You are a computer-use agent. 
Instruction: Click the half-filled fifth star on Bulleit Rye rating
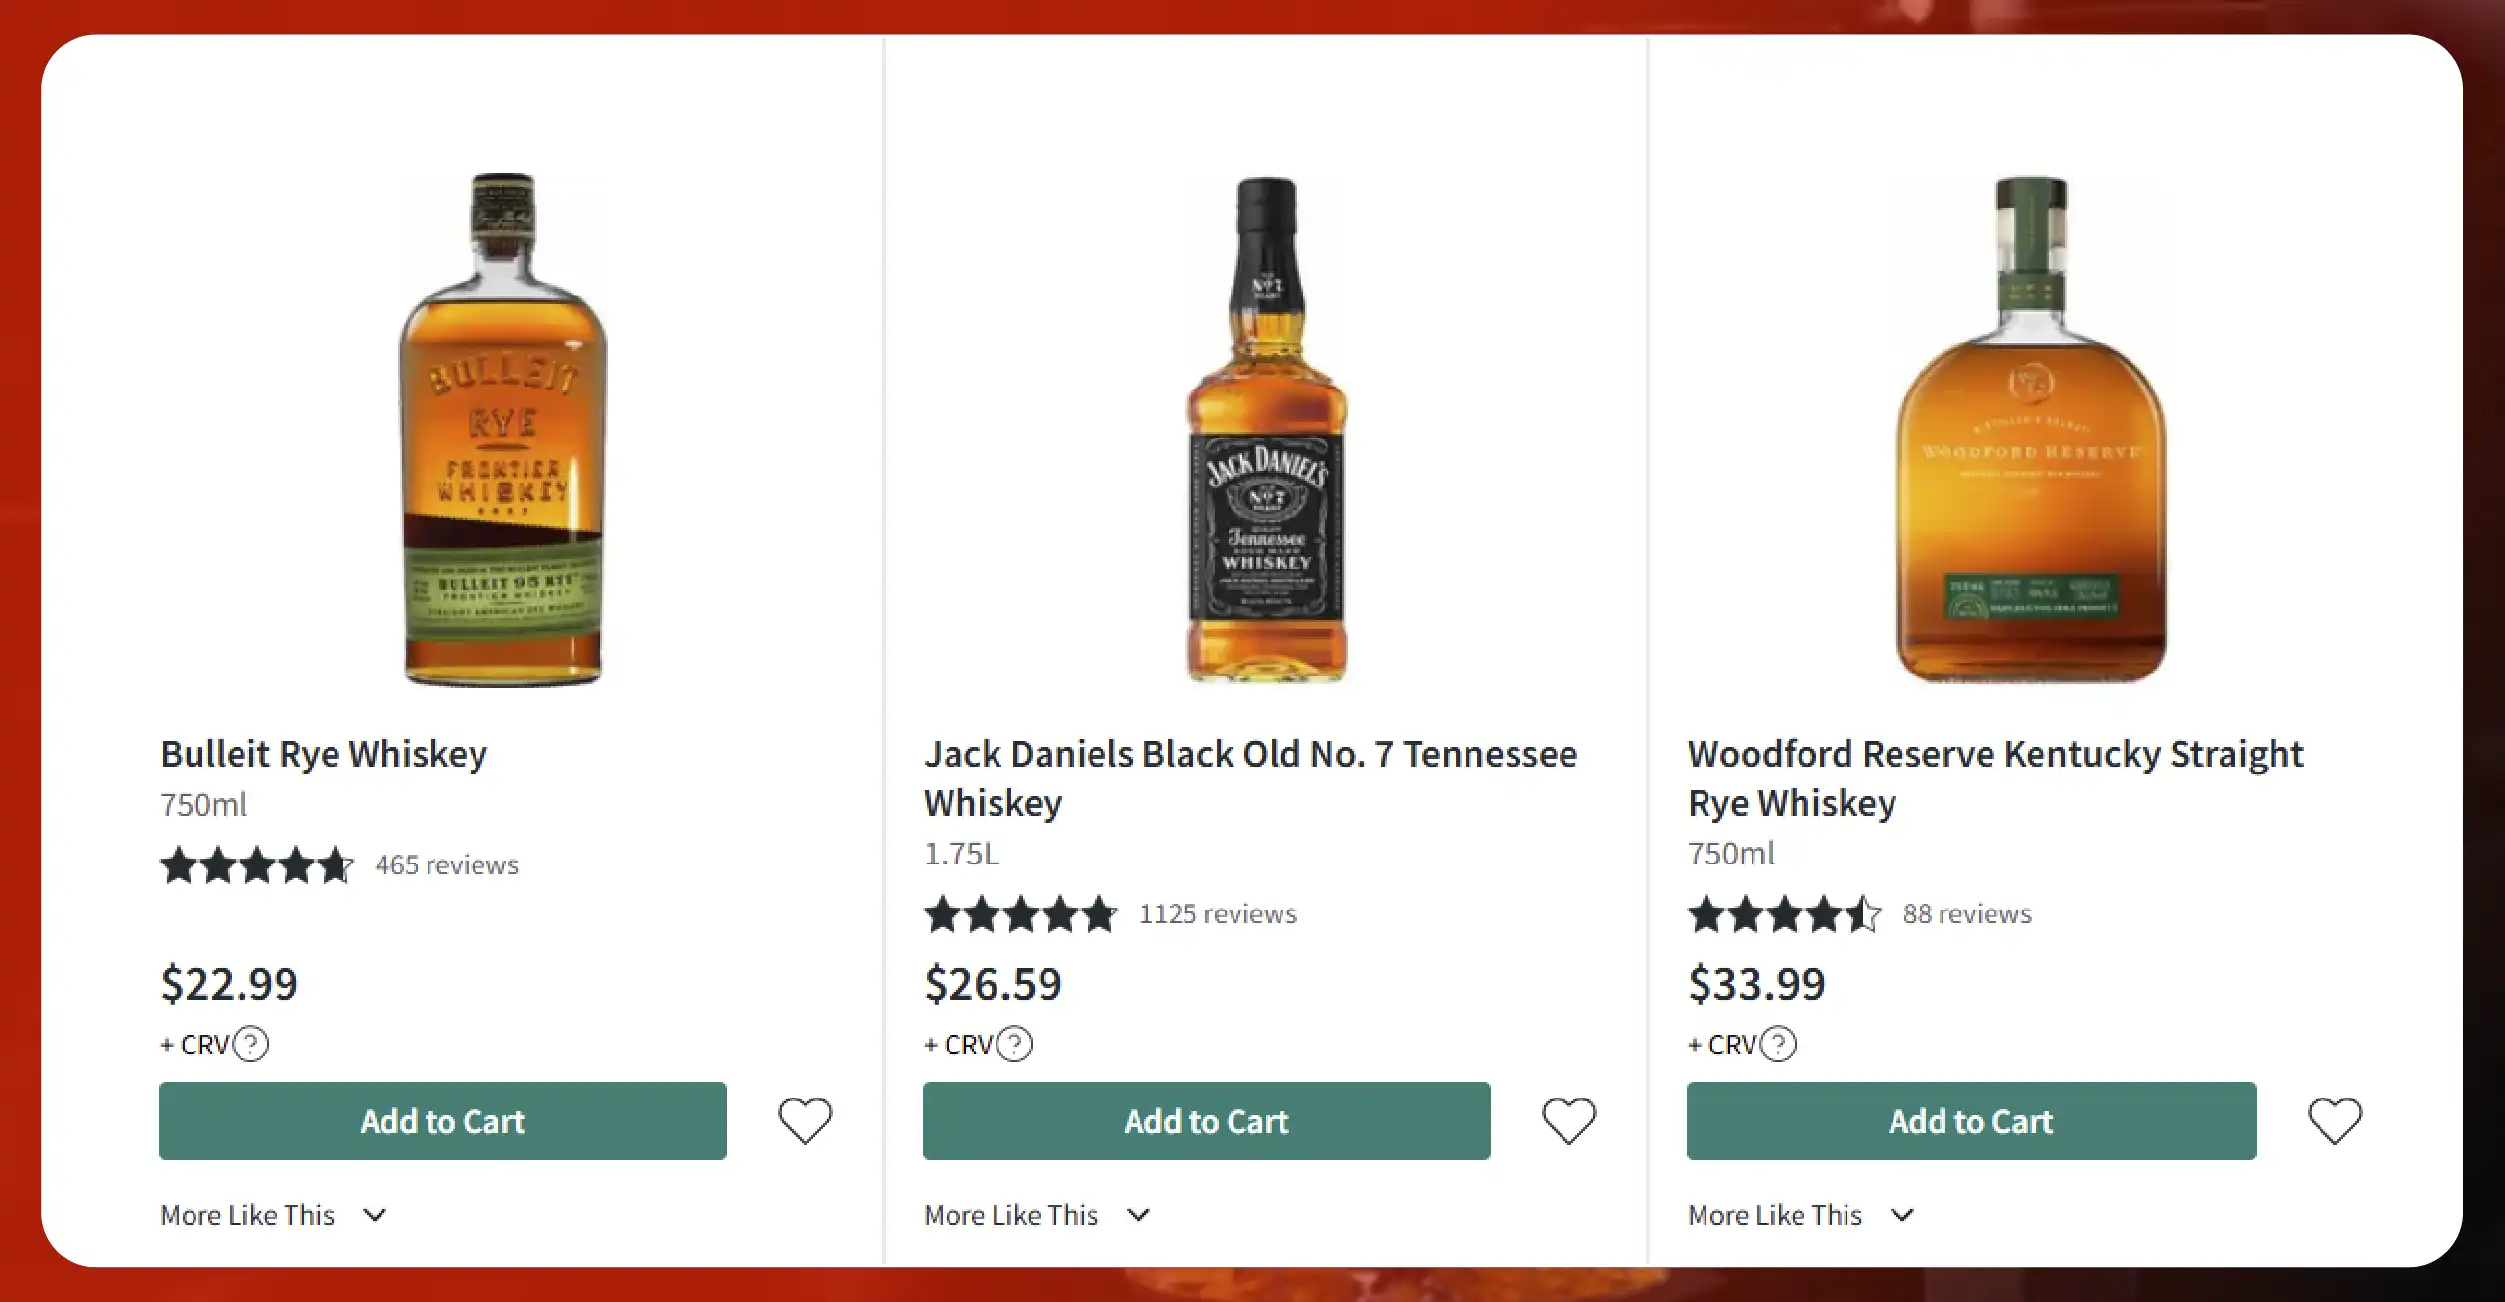(x=338, y=865)
